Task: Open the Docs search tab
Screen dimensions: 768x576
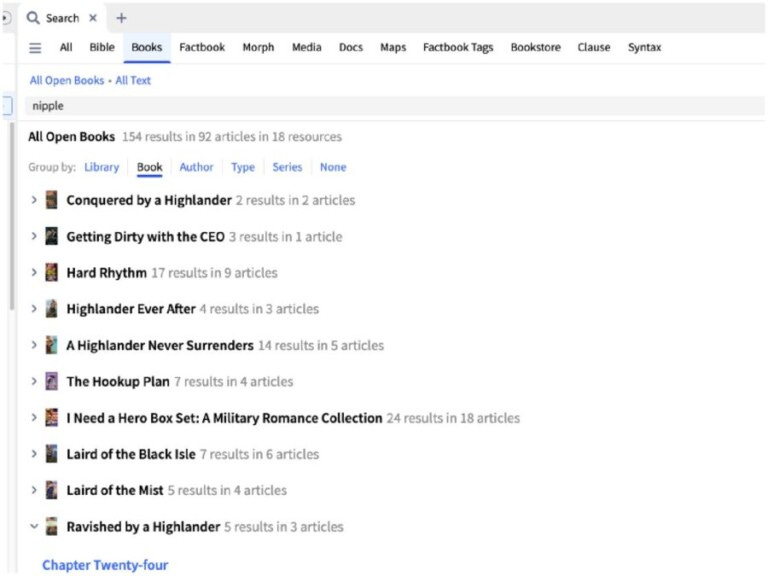Action: [351, 48]
